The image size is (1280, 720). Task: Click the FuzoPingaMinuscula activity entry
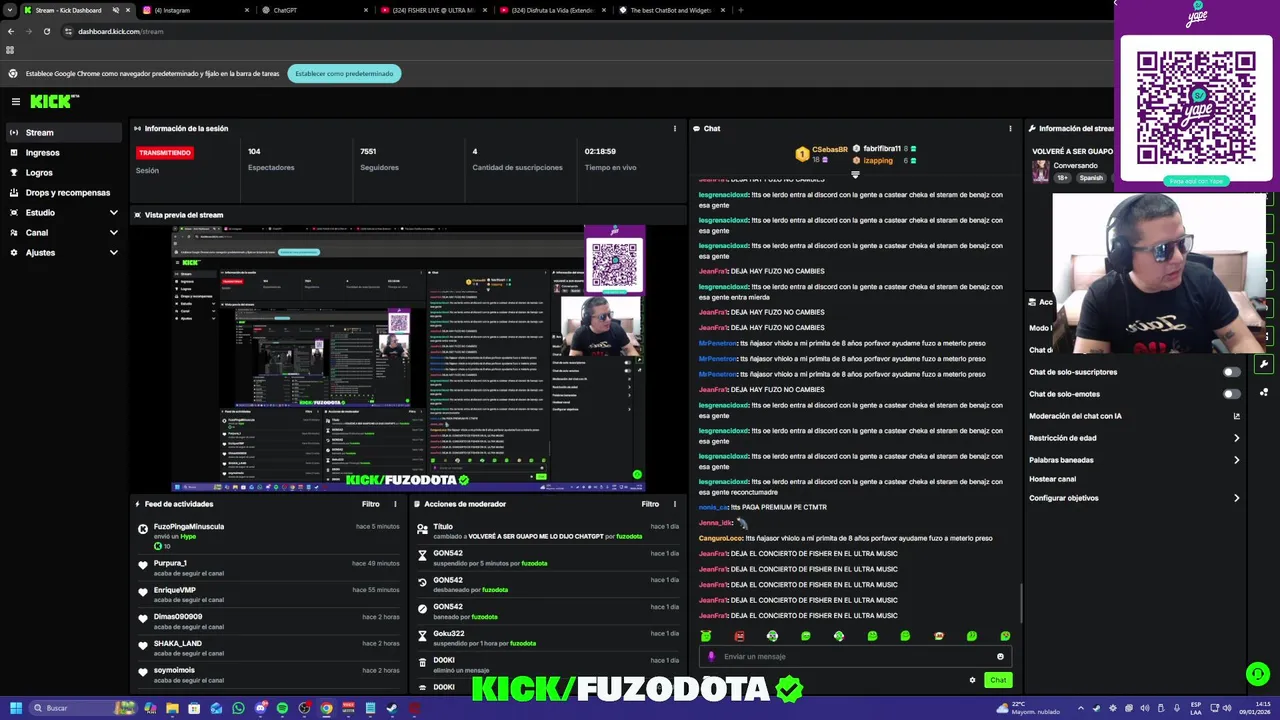coord(270,536)
